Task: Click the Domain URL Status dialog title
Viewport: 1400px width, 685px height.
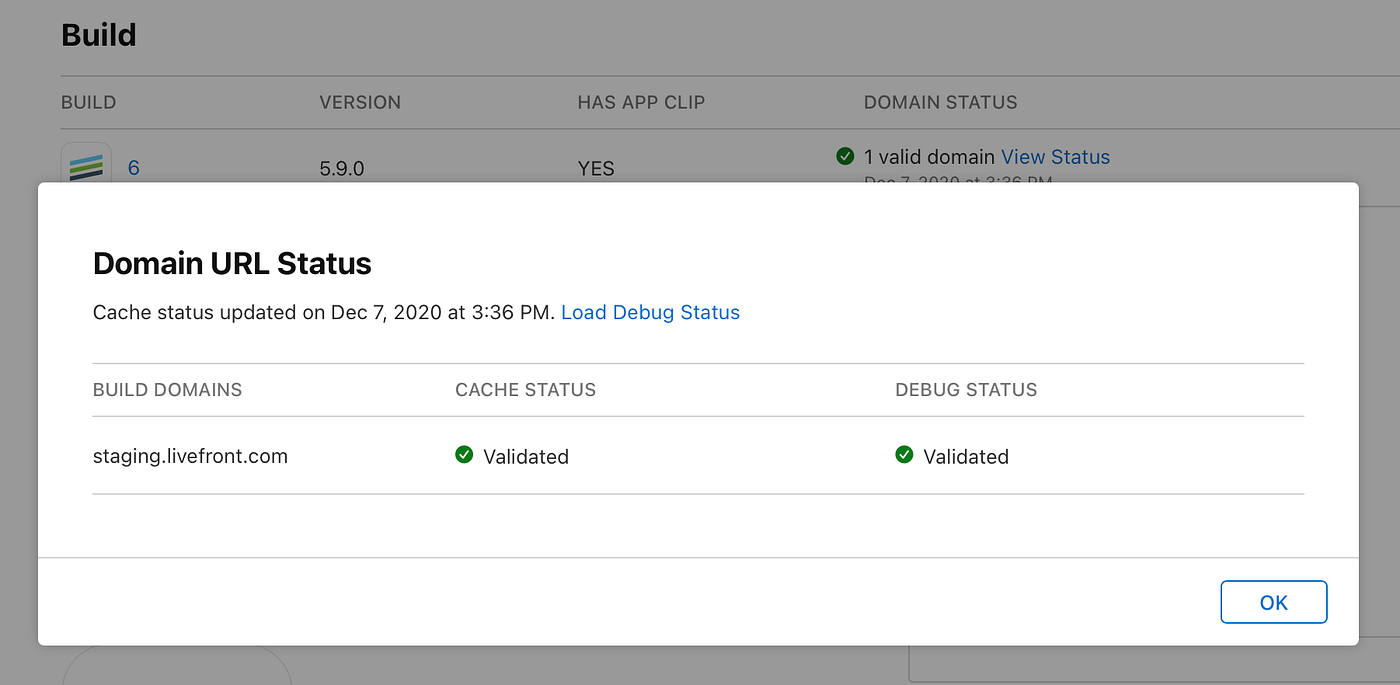Action: pyautogui.click(x=232, y=263)
